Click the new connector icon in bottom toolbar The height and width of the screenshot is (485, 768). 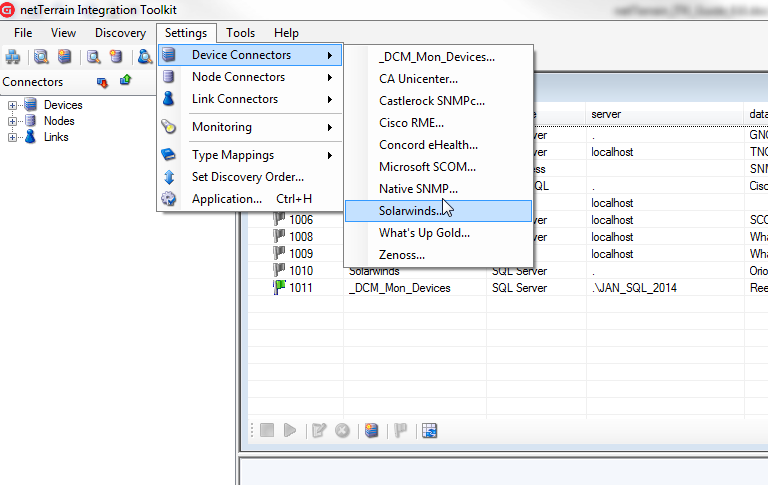point(372,431)
